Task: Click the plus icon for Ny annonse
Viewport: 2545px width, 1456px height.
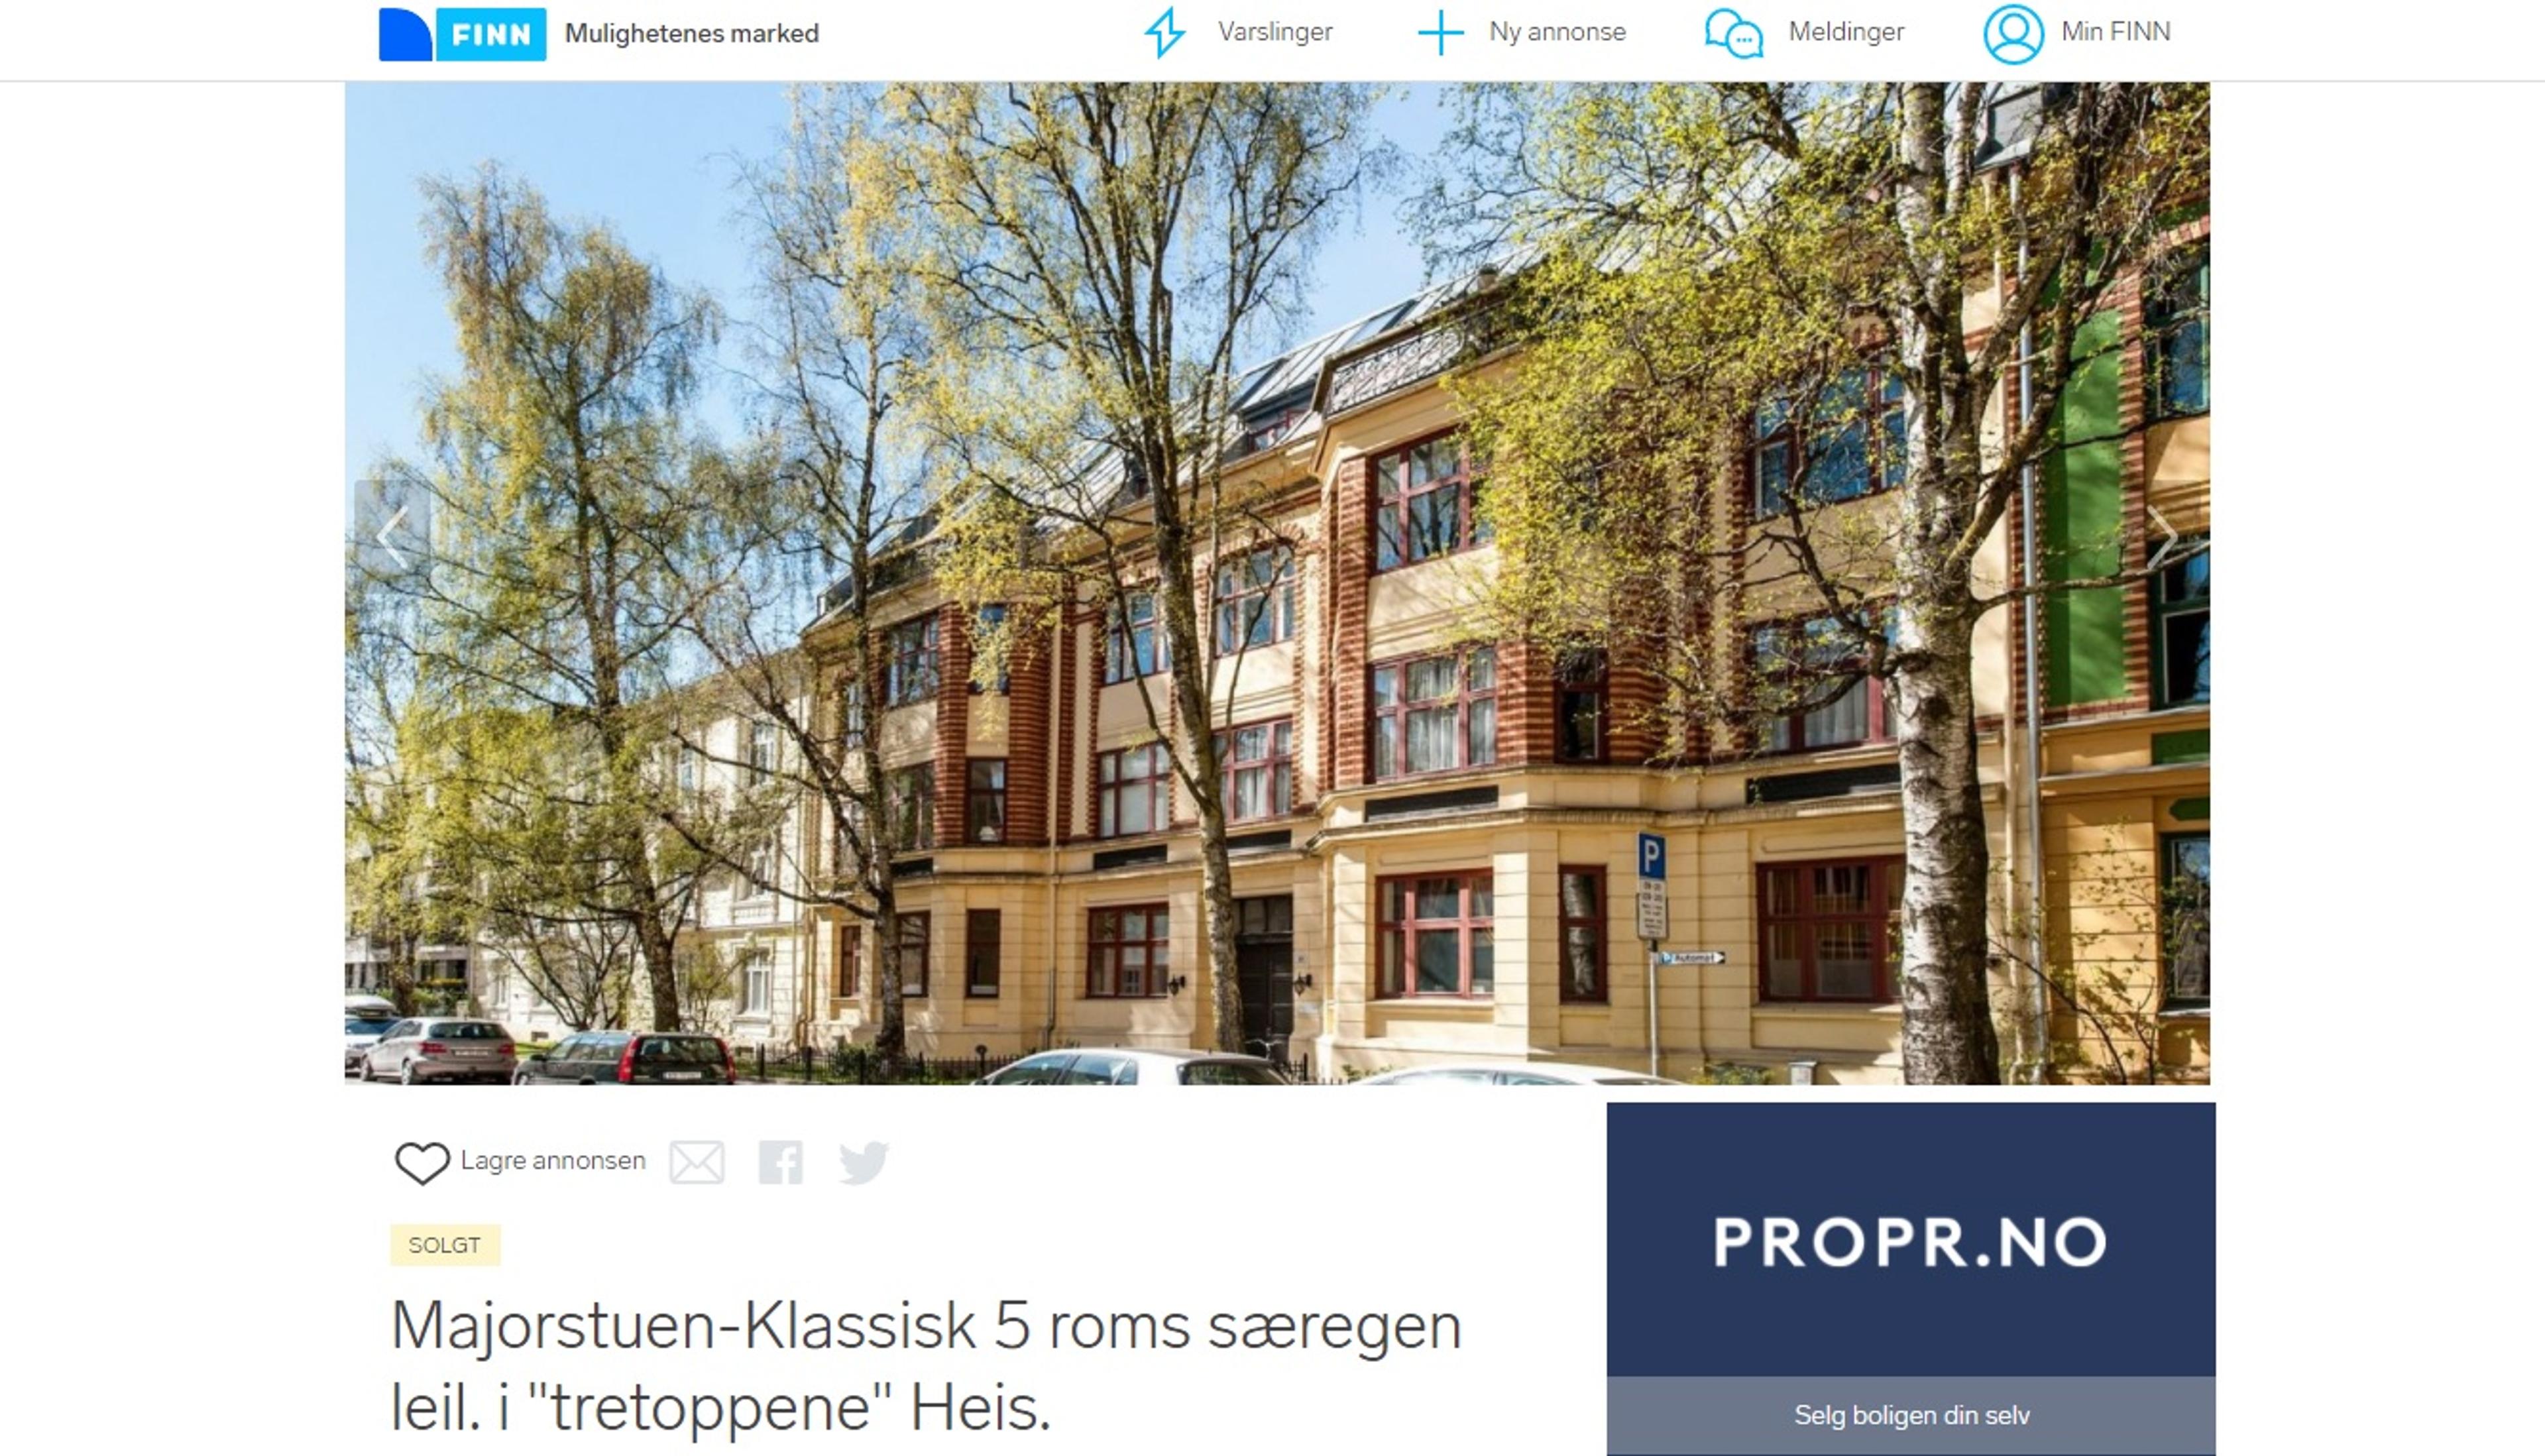Action: (x=1440, y=33)
